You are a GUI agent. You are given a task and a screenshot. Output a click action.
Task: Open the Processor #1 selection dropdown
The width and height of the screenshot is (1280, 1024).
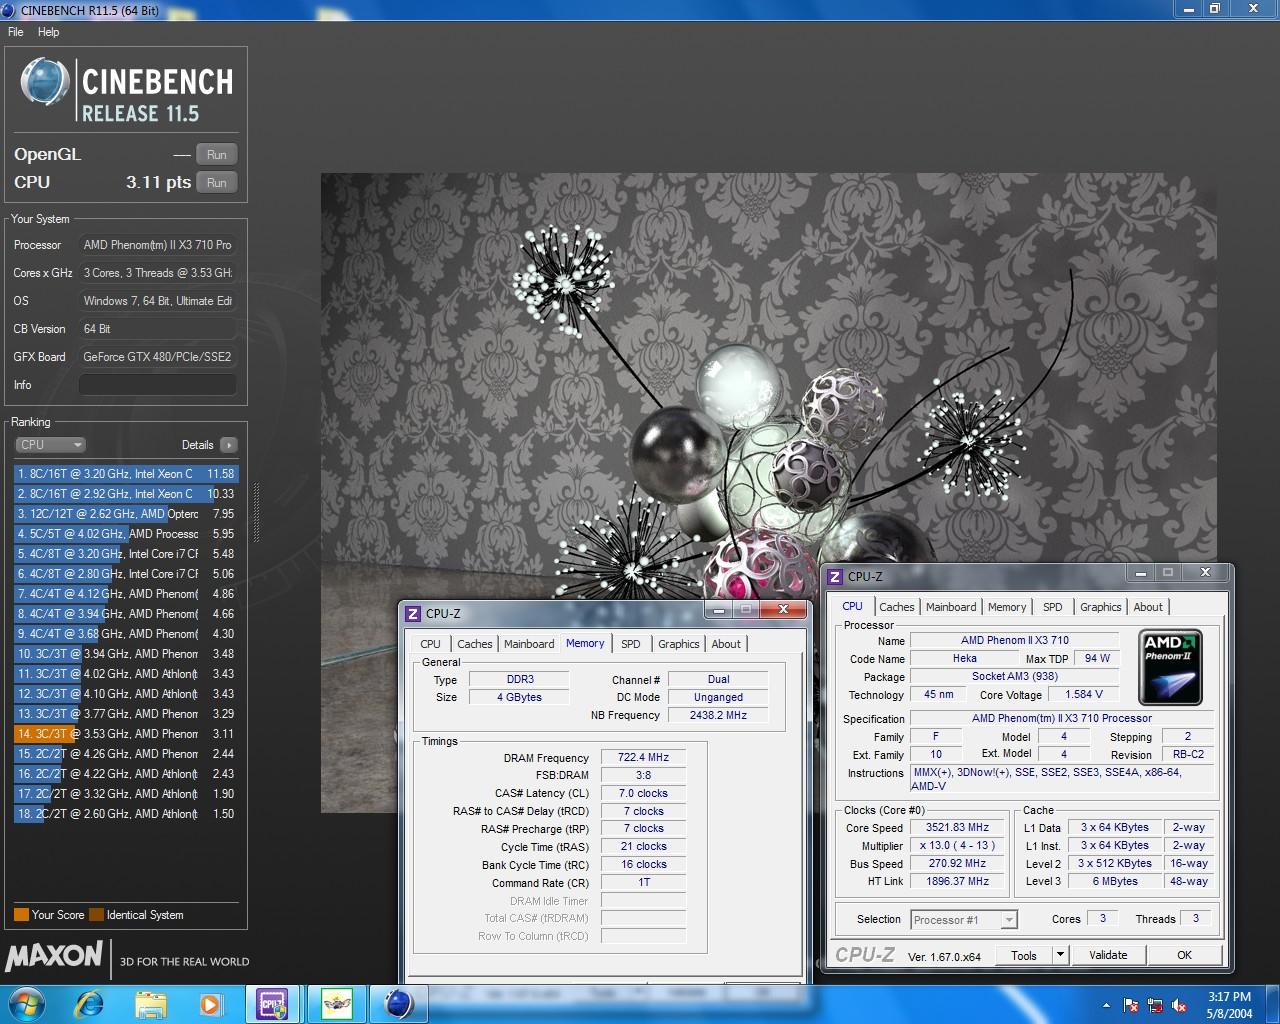(963, 920)
